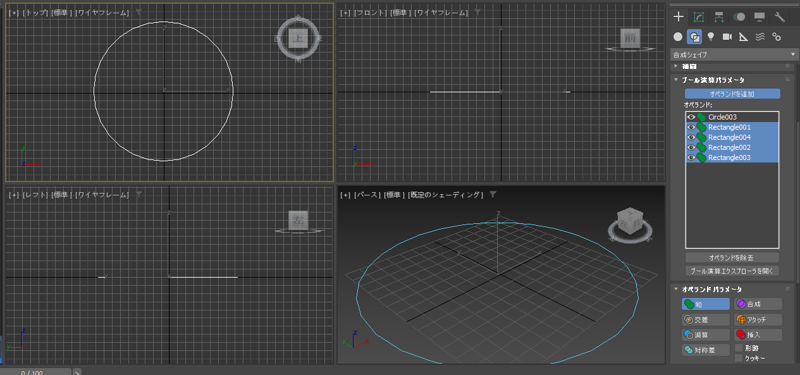
Task: Click the 前 ViewCube face in Front viewport
Action: pos(630,38)
